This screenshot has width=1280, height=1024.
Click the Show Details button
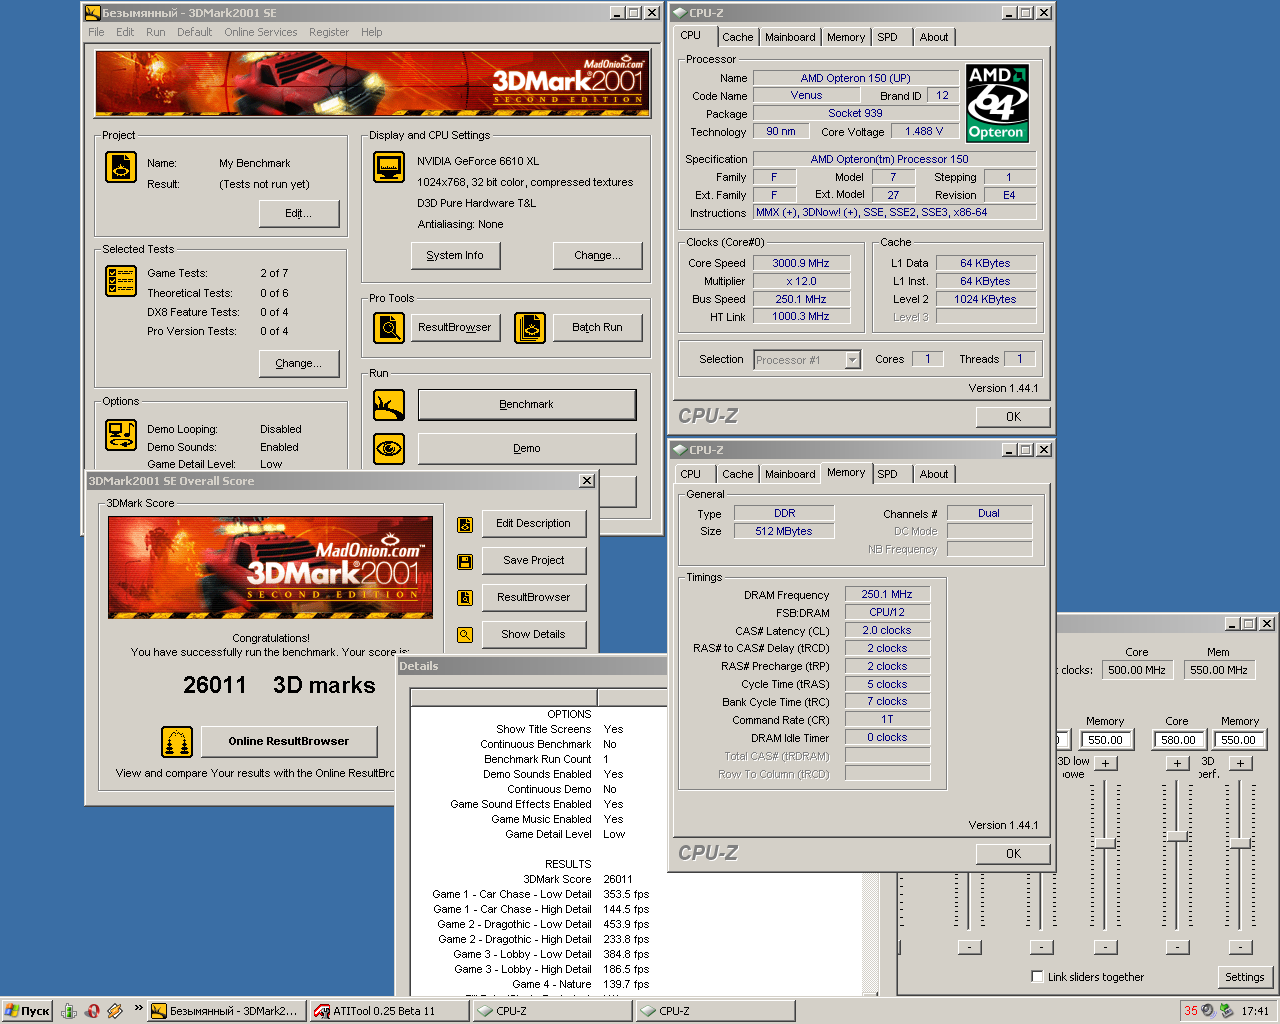(x=534, y=634)
